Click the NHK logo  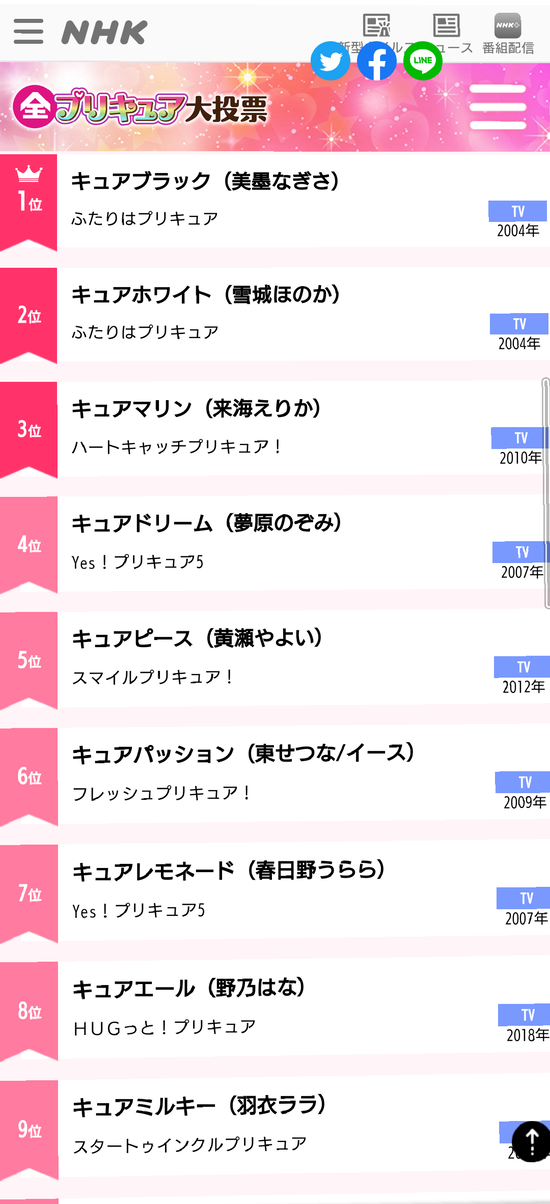coord(104,32)
